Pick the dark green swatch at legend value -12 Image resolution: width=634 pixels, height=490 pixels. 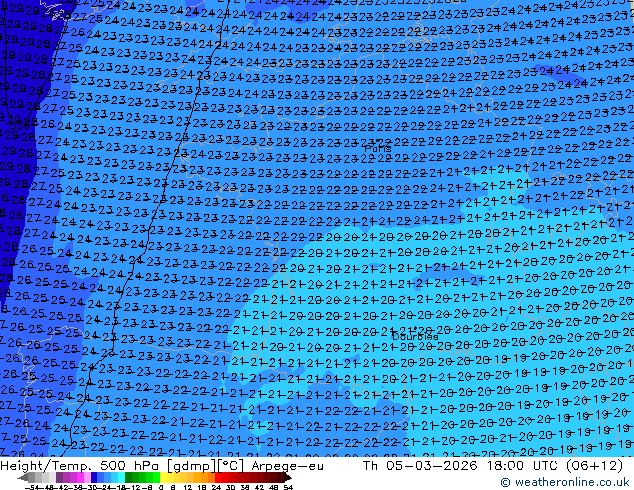(x=129, y=477)
